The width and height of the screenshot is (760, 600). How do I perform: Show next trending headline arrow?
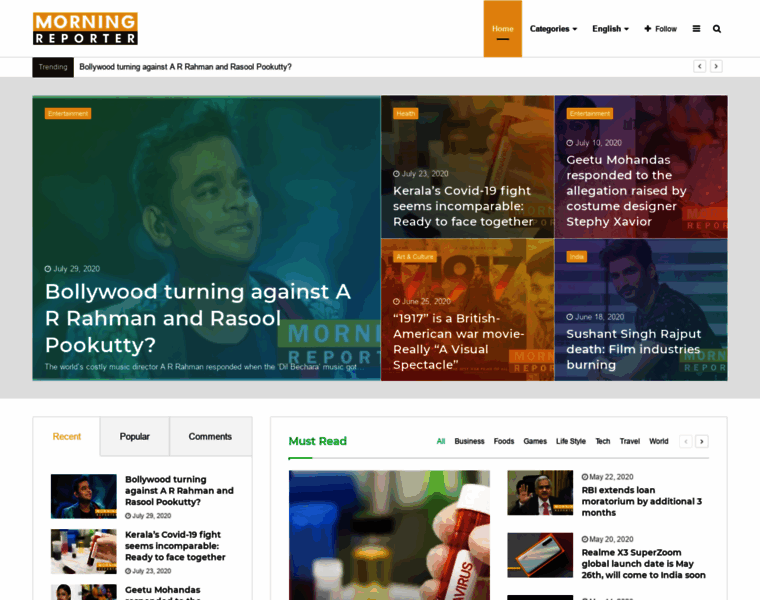716,66
